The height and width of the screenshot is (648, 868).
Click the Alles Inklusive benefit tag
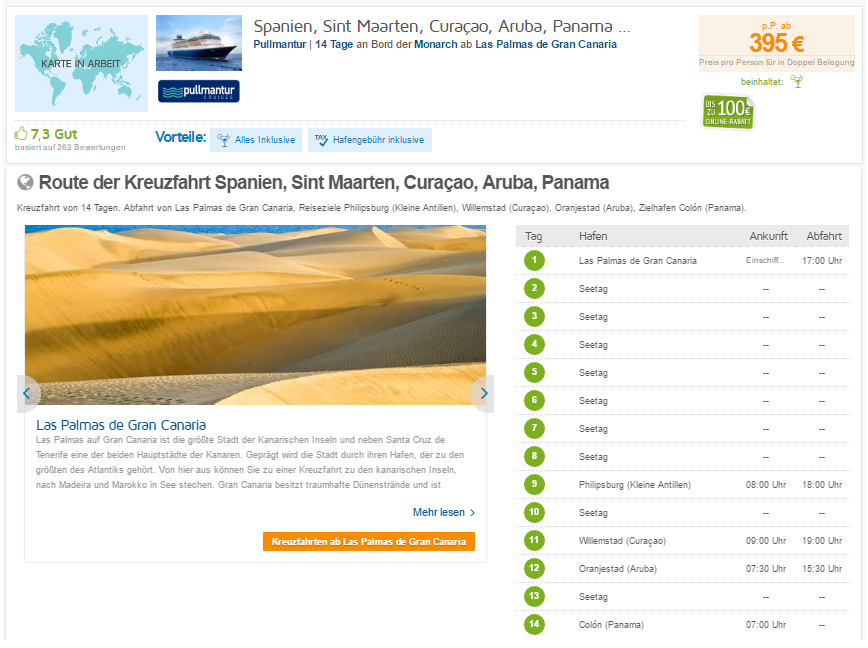[256, 140]
